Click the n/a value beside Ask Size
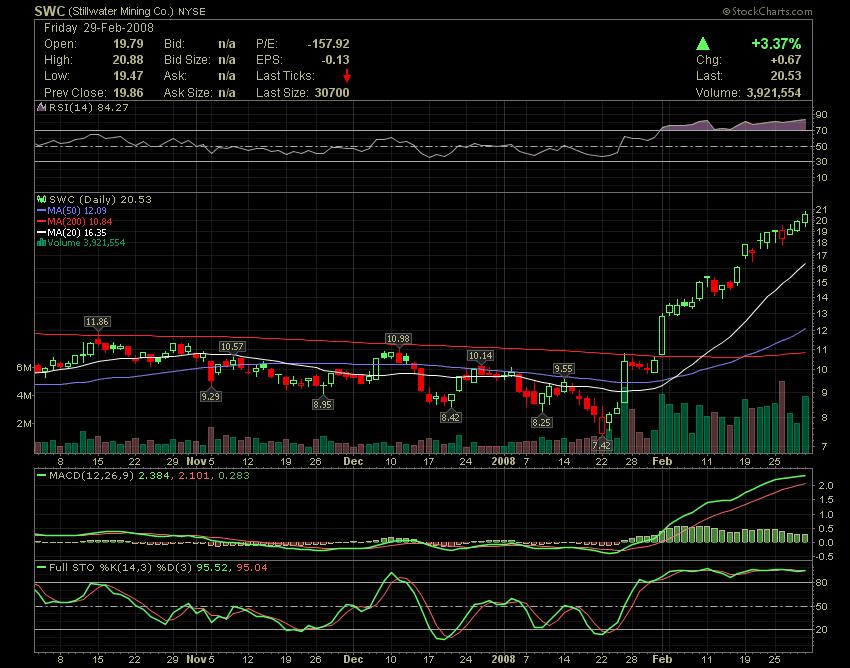Image resolution: width=850 pixels, height=668 pixels. (227, 93)
